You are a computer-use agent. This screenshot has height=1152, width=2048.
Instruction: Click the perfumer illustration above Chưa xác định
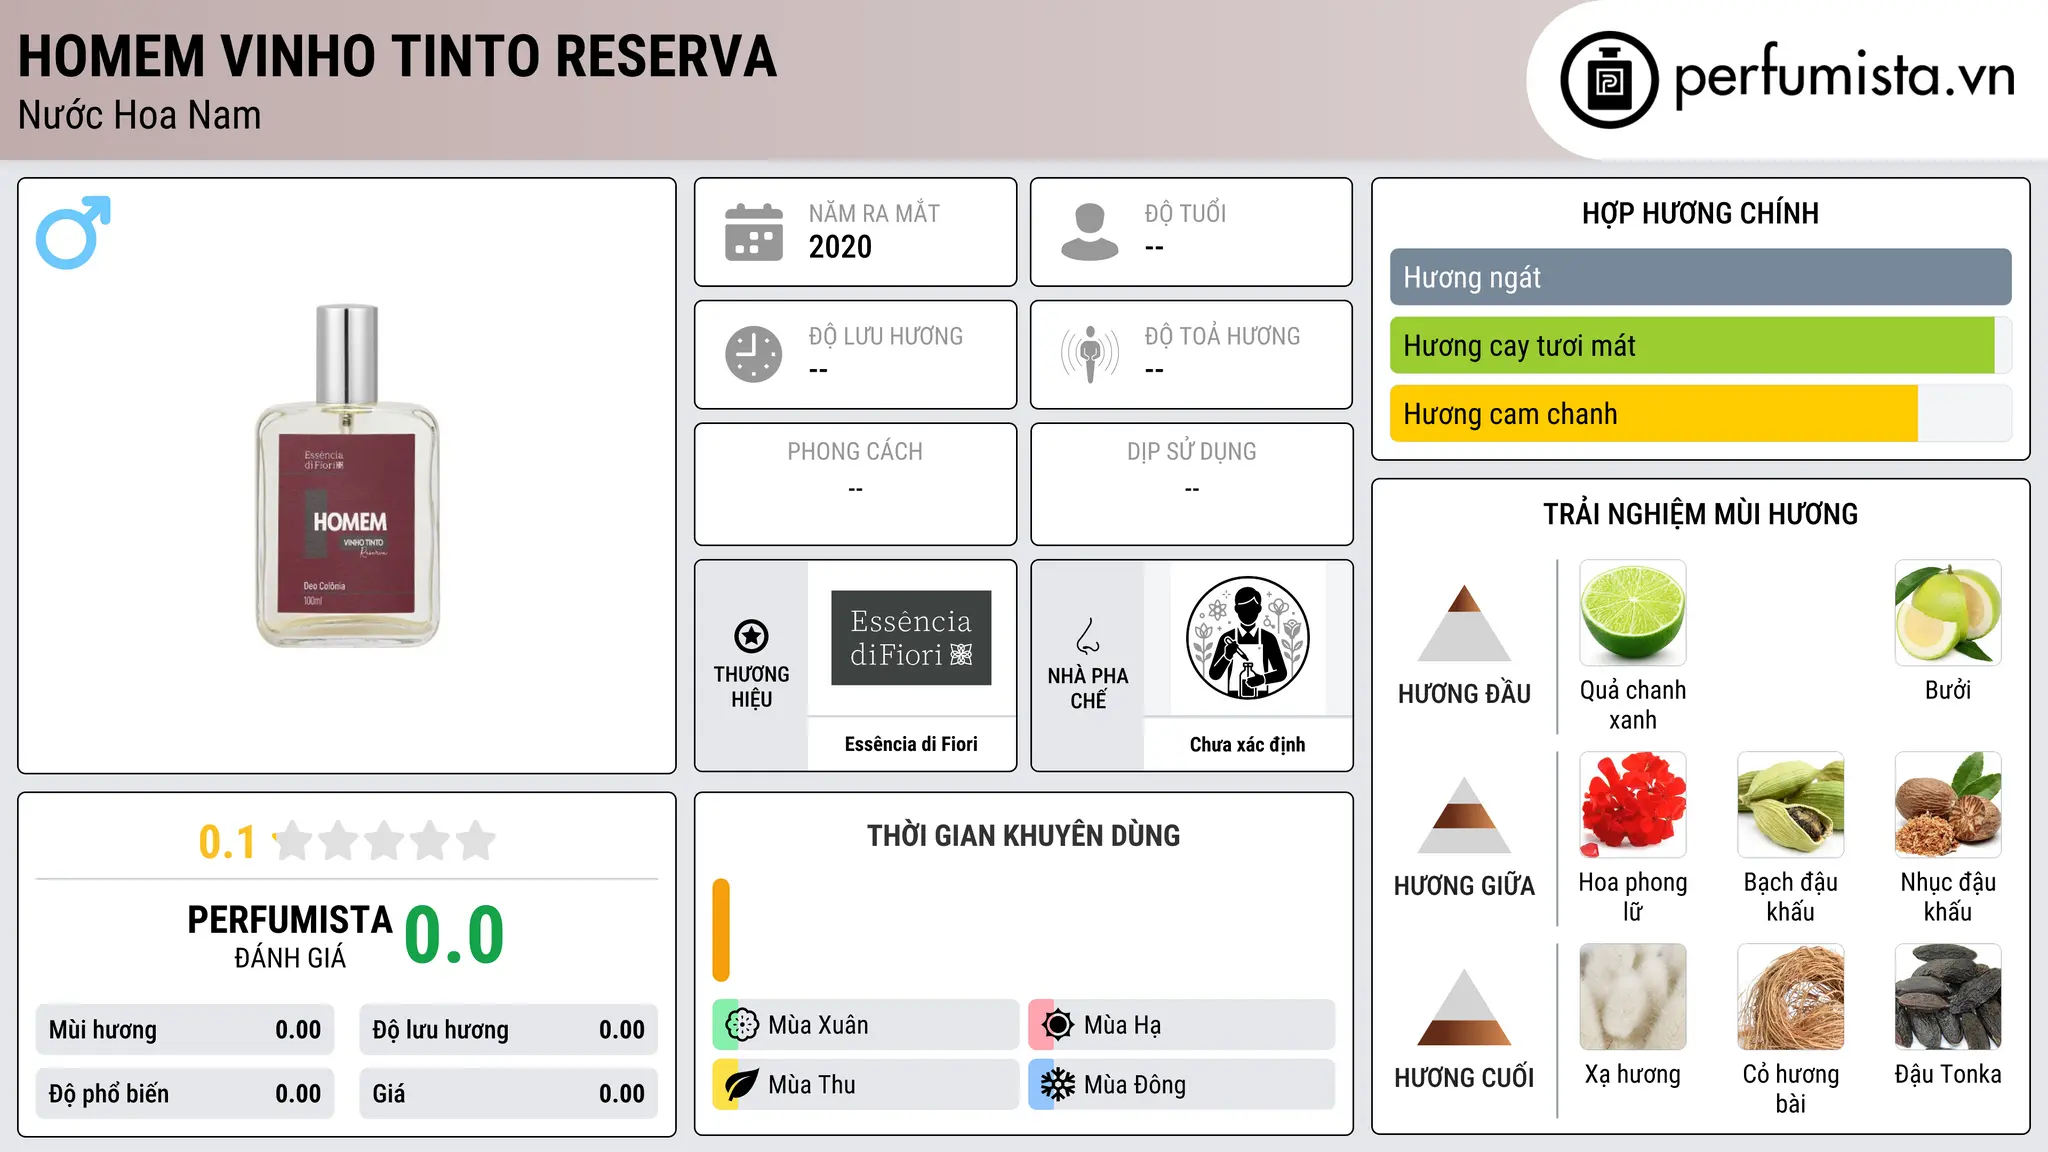coord(1247,638)
